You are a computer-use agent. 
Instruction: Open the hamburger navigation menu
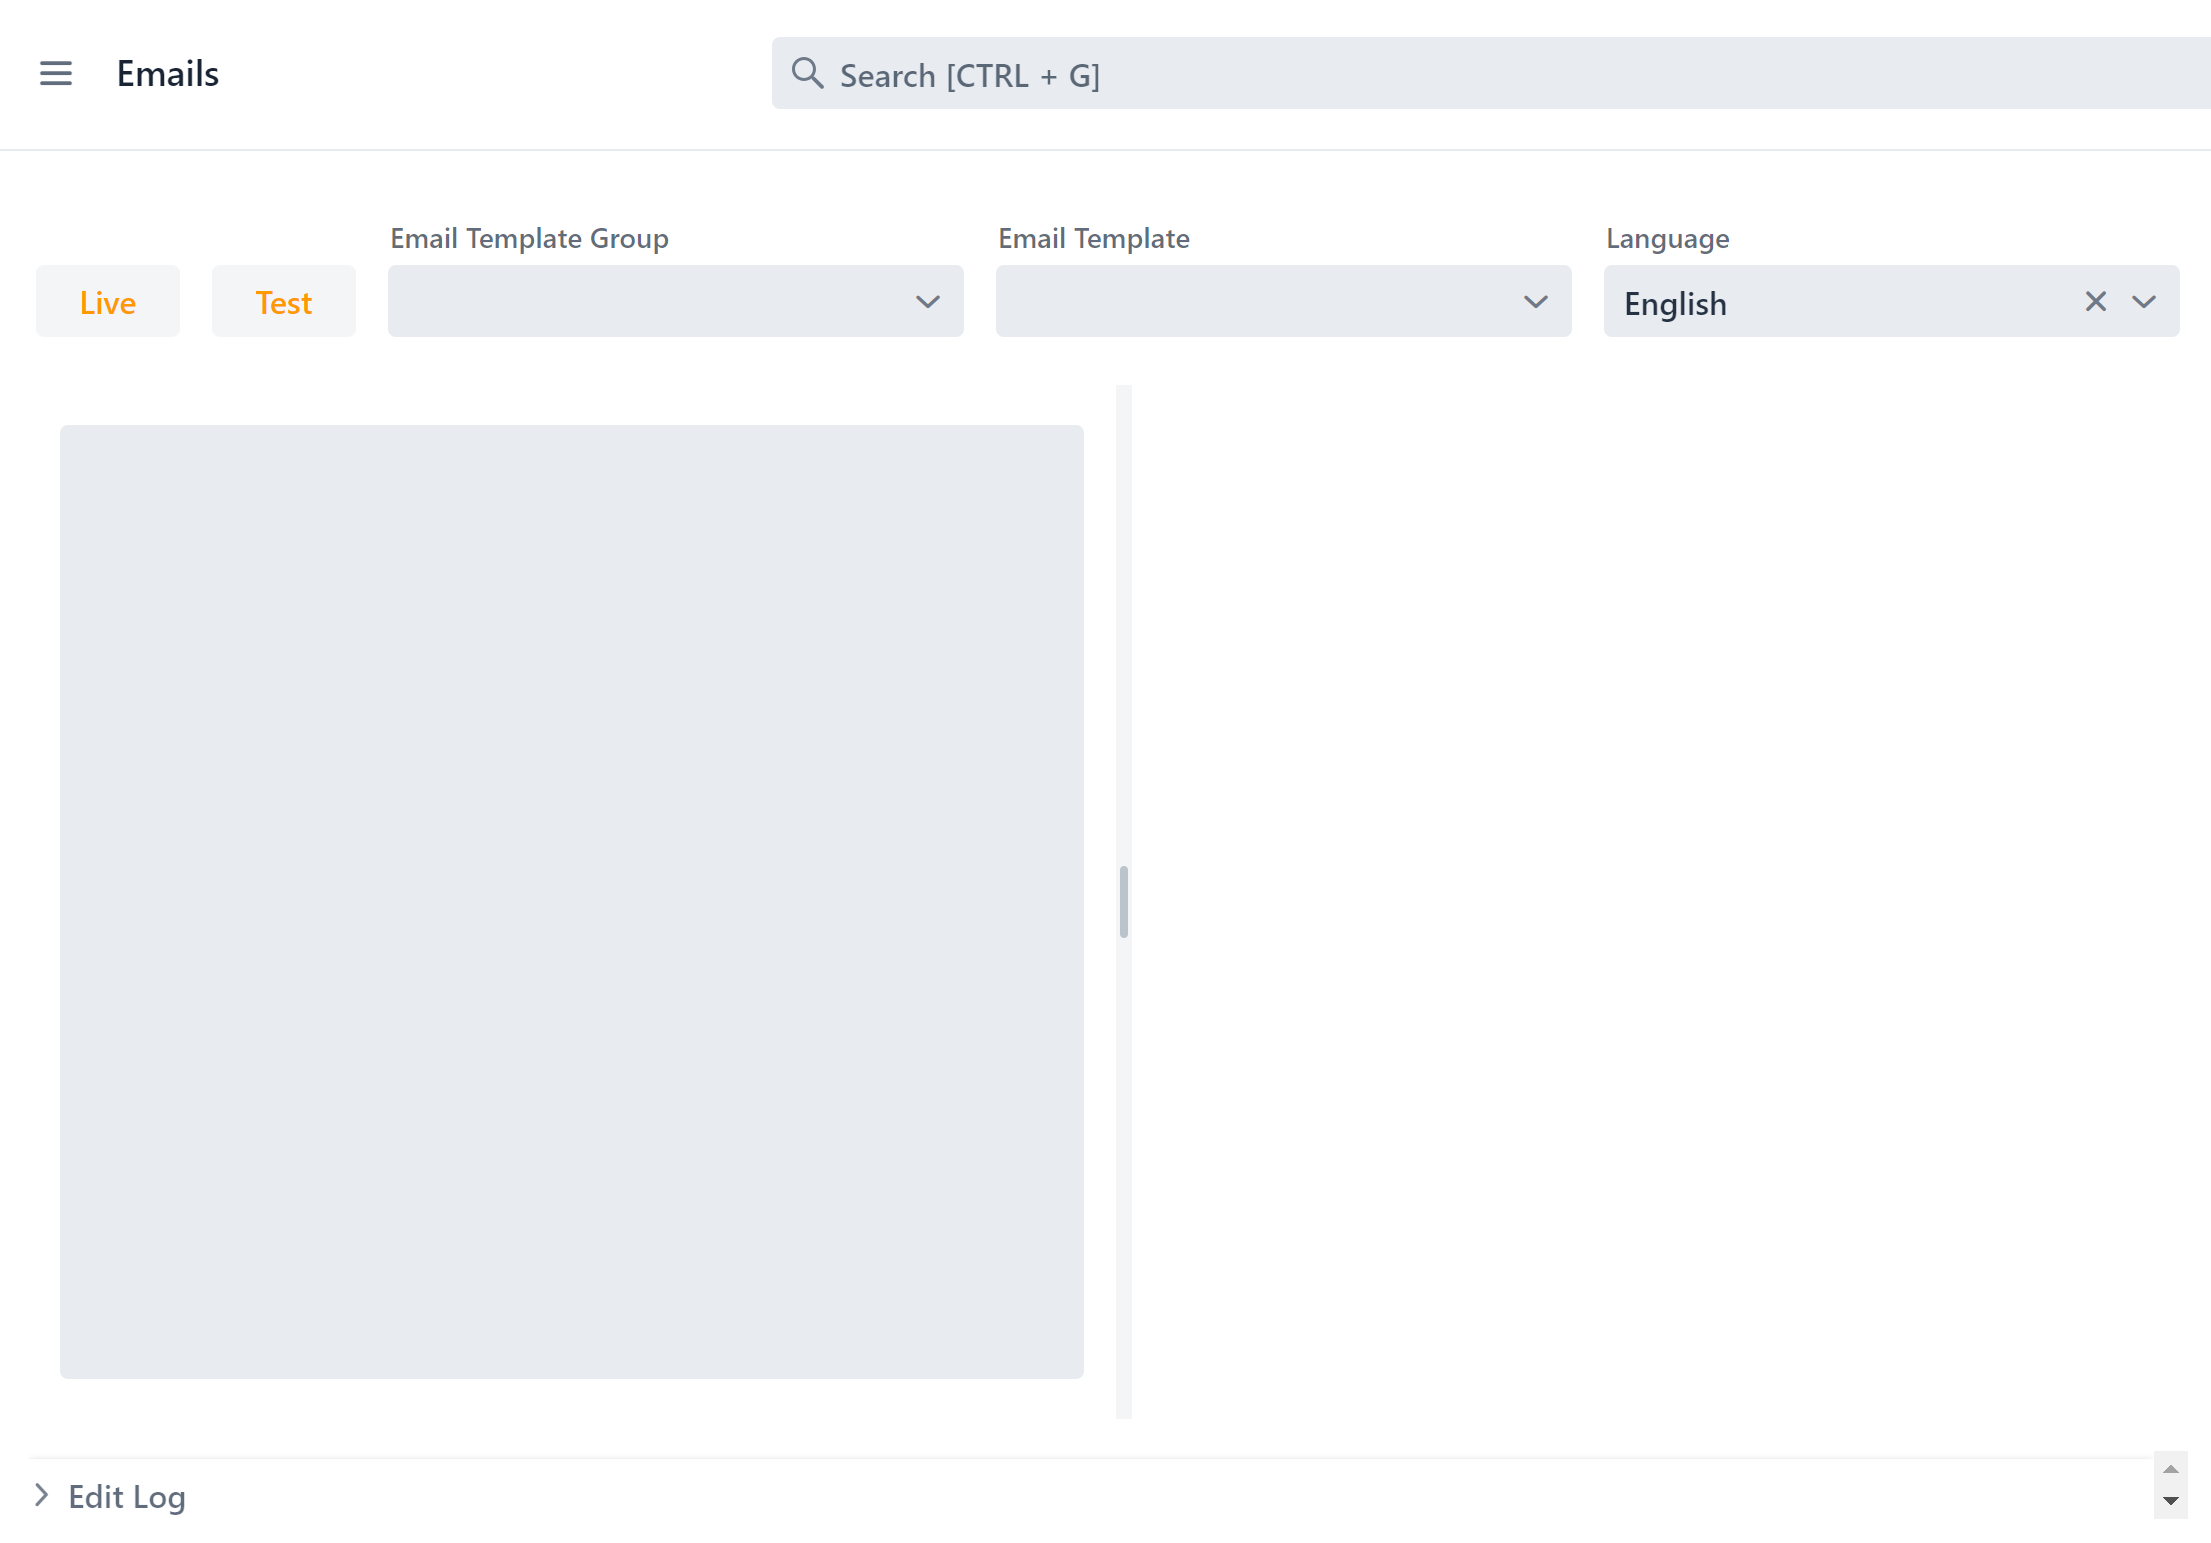pyautogui.click(x=56, y=73)
